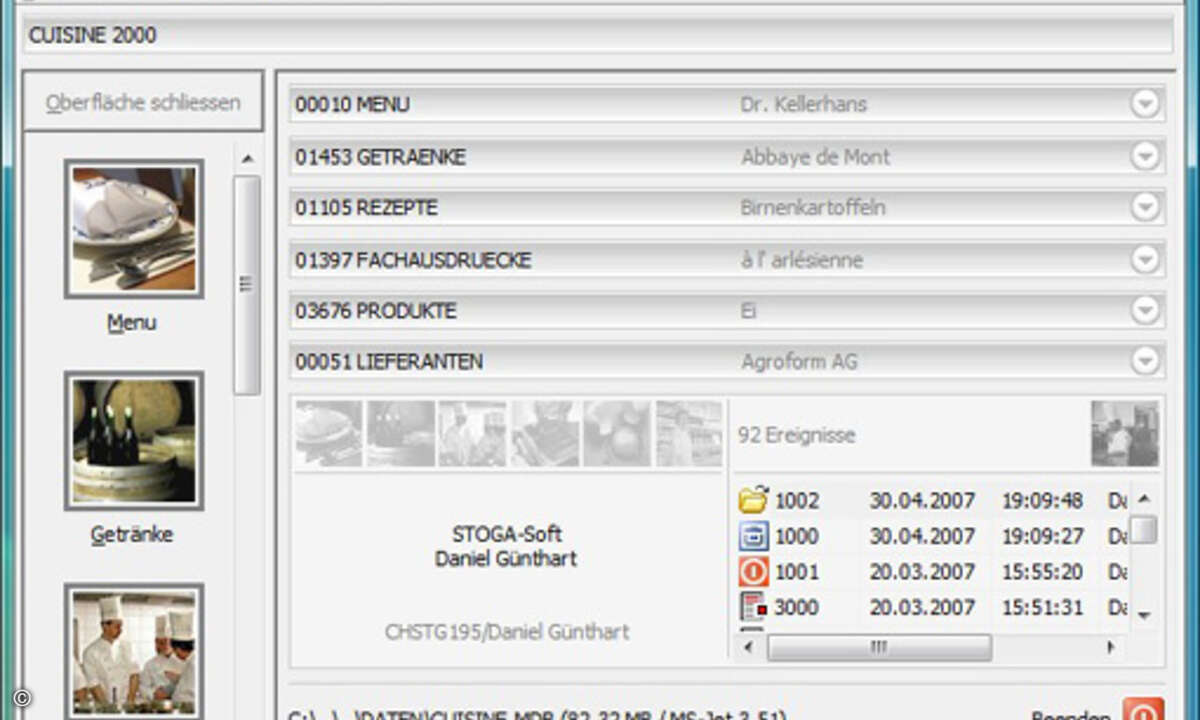Click the event list horizontal scrollbar
The image size is (1200, 720).
pyautogui.click(x=880, y=648)
